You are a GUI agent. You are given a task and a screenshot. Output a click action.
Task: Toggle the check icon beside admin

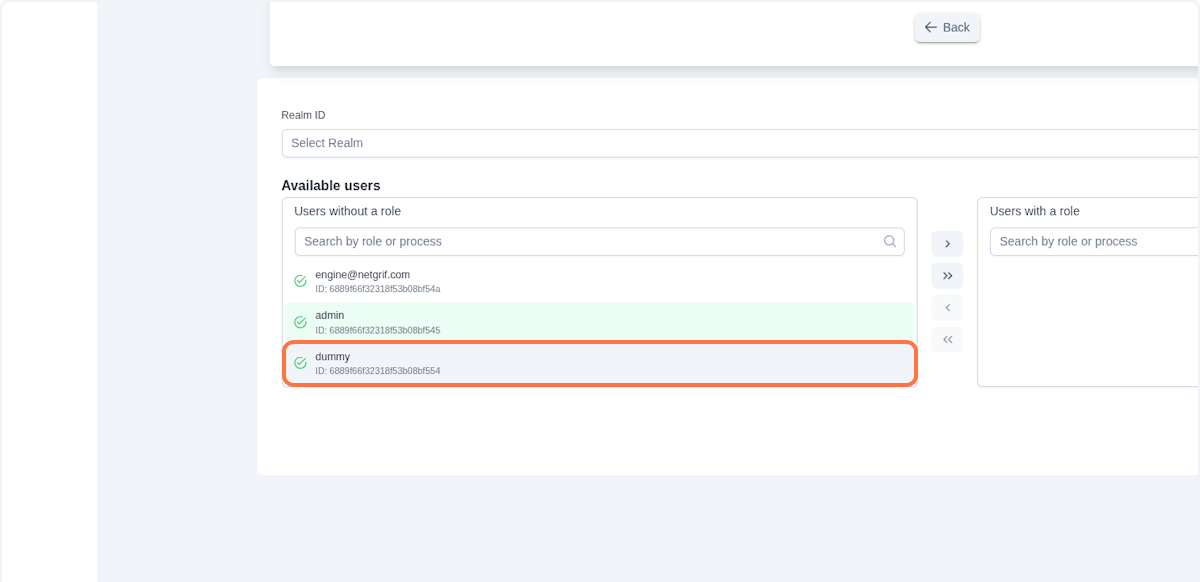[x=300, y=322]
